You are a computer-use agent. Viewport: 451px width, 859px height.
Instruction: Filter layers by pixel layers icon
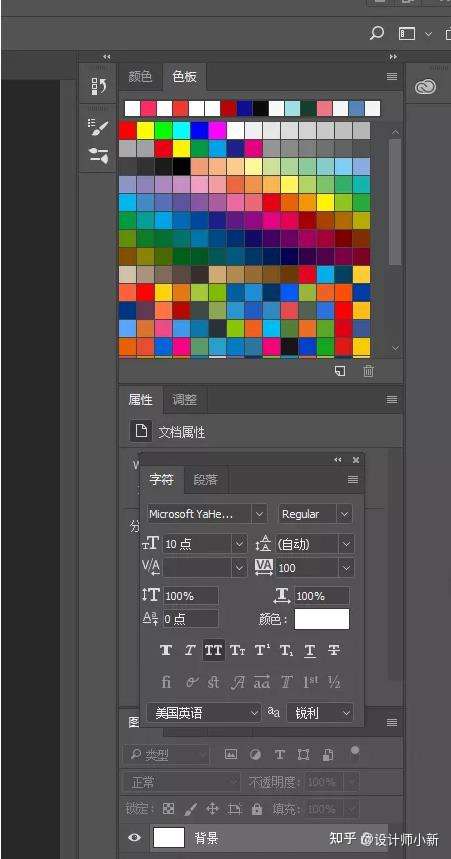[231, 754]
